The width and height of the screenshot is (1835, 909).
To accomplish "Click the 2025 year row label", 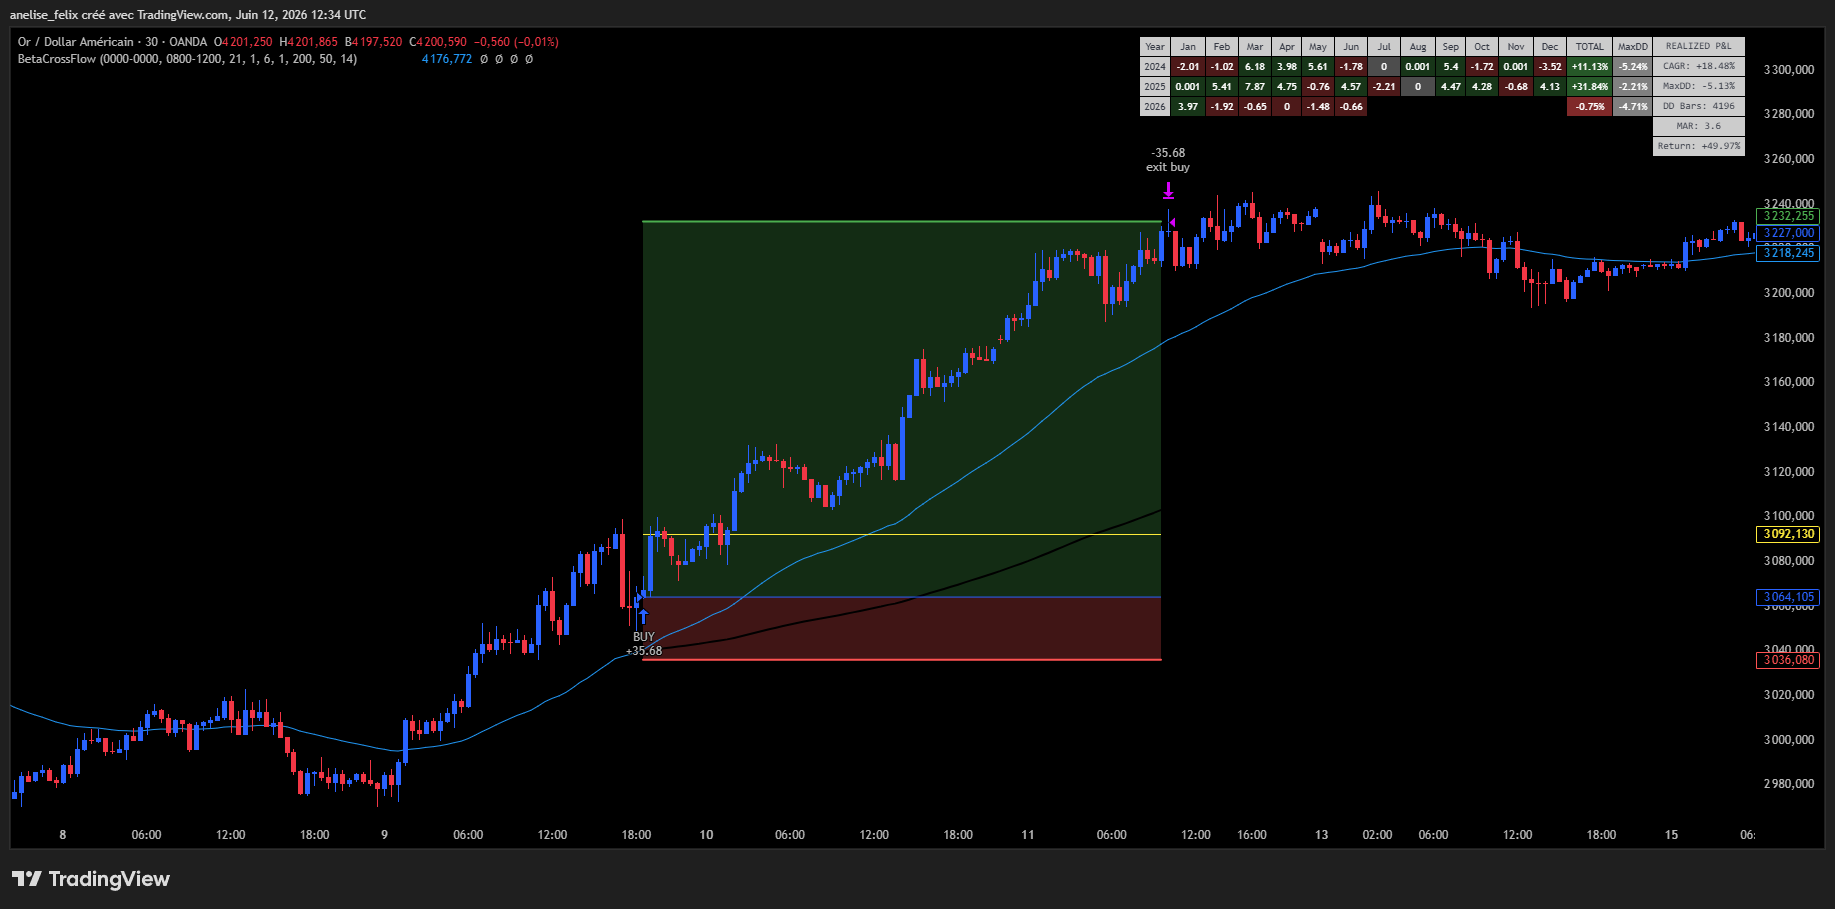I will click(1155, 87).
